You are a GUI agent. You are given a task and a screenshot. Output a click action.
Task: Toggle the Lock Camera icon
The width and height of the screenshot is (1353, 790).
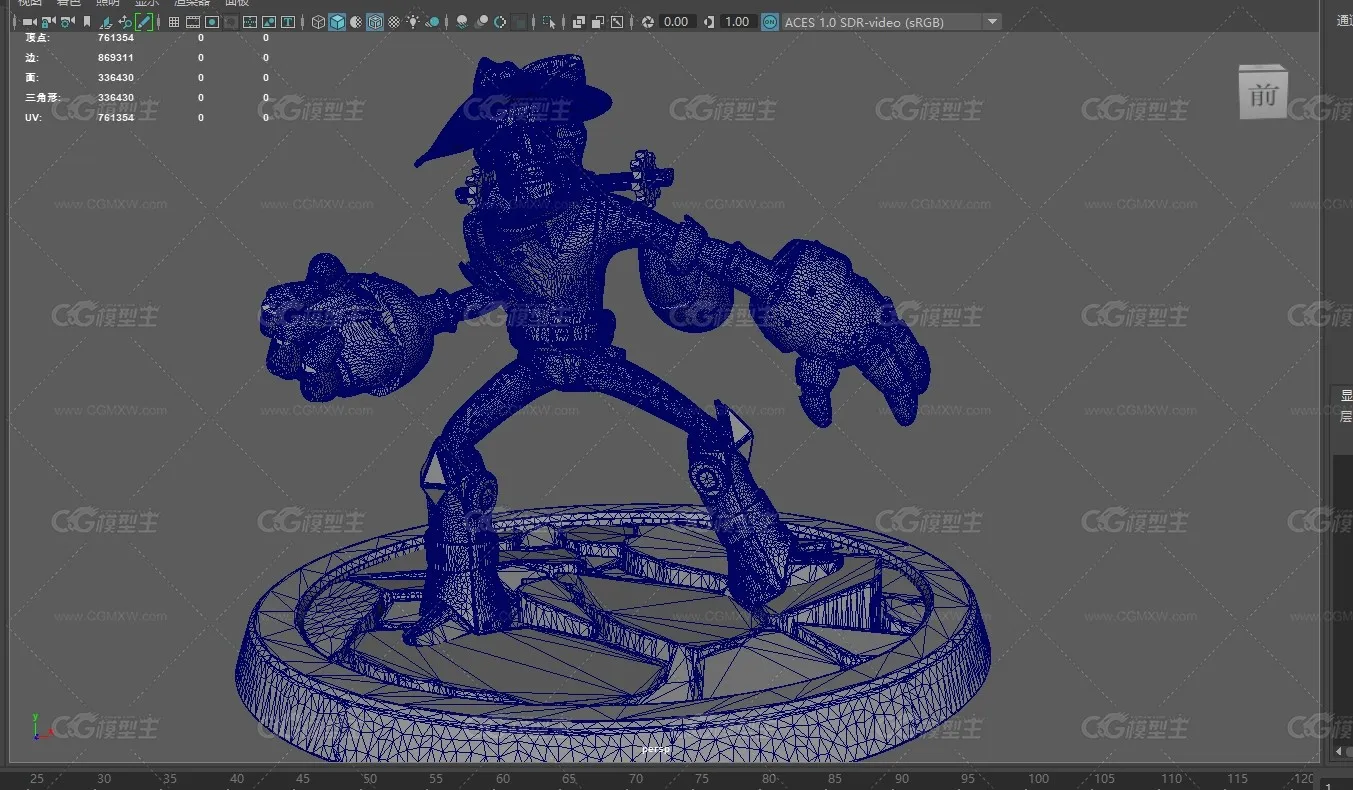pyautogui.click(x=48, y=22)
